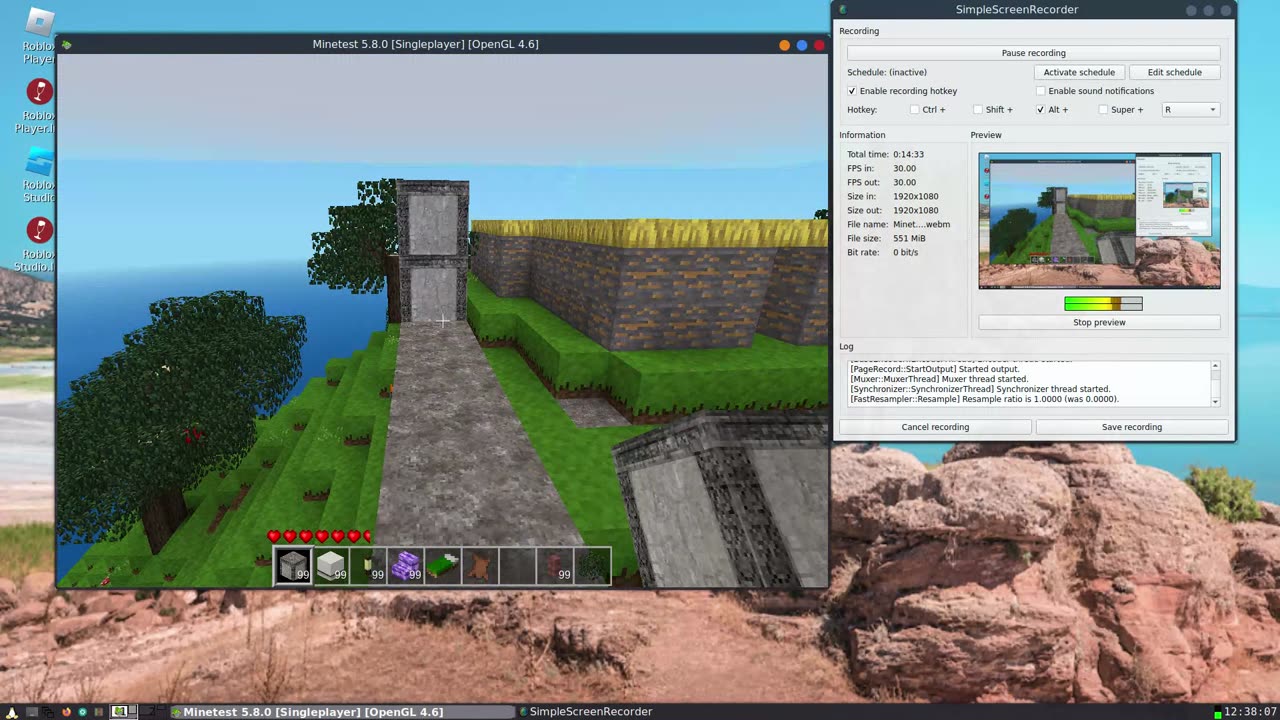Toggle Enable recording hotkey checkbox

[x=852, y=91]
